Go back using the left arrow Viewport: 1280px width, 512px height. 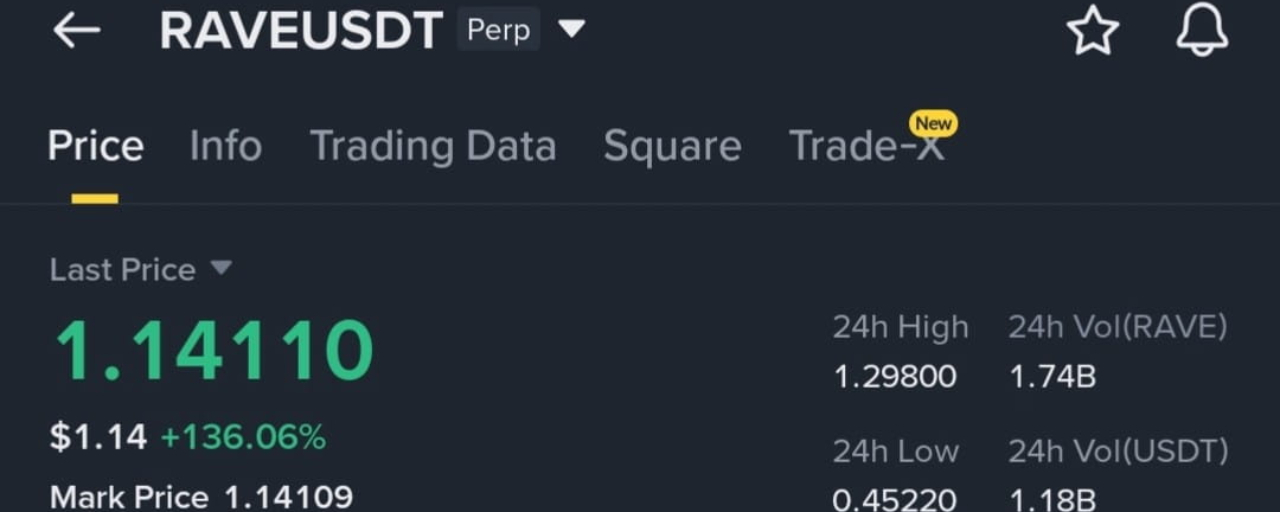(x=76, y=31)
